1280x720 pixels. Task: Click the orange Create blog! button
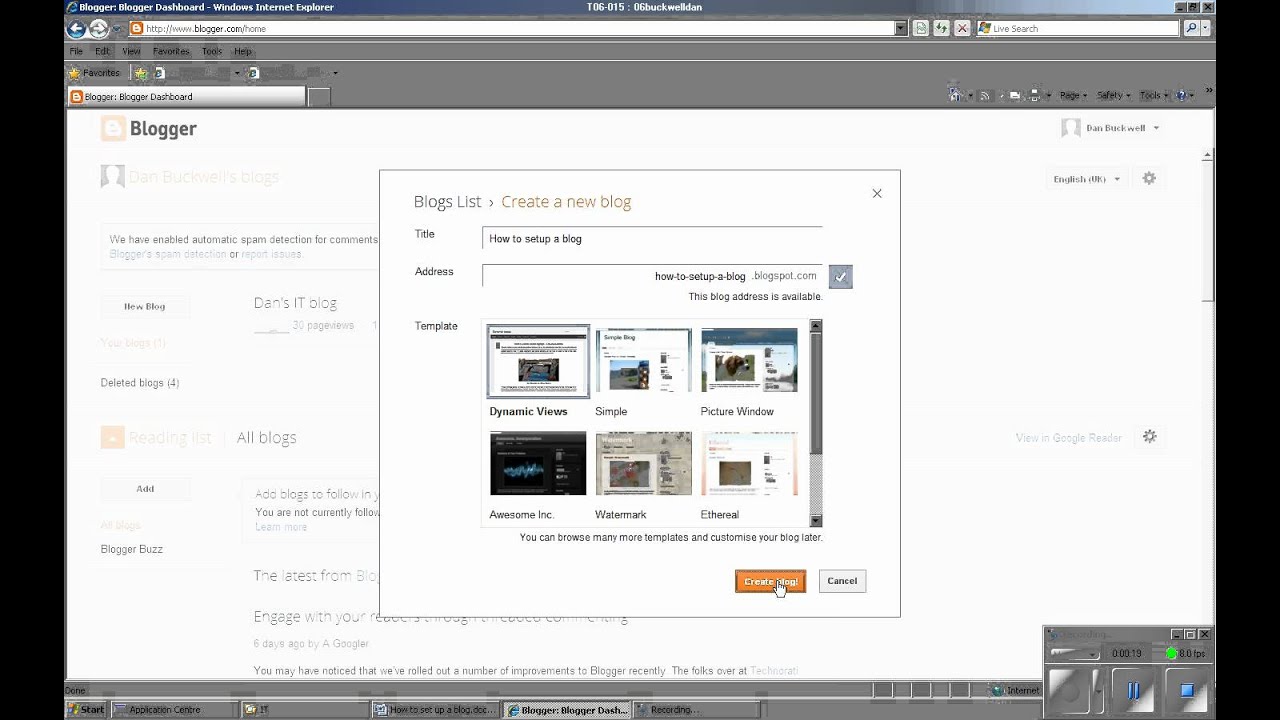pyautogui.click(x=770, y=581)
